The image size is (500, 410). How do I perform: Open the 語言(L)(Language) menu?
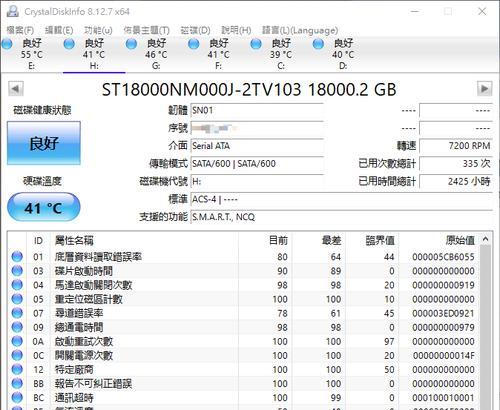click(300, 30)
